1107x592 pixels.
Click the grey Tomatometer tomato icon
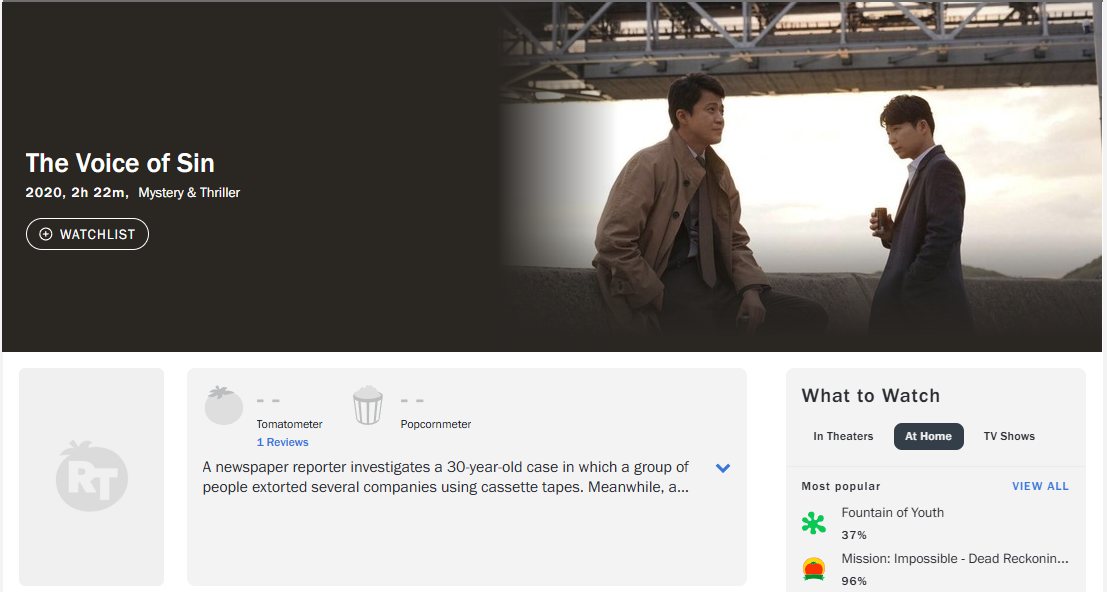224,406
